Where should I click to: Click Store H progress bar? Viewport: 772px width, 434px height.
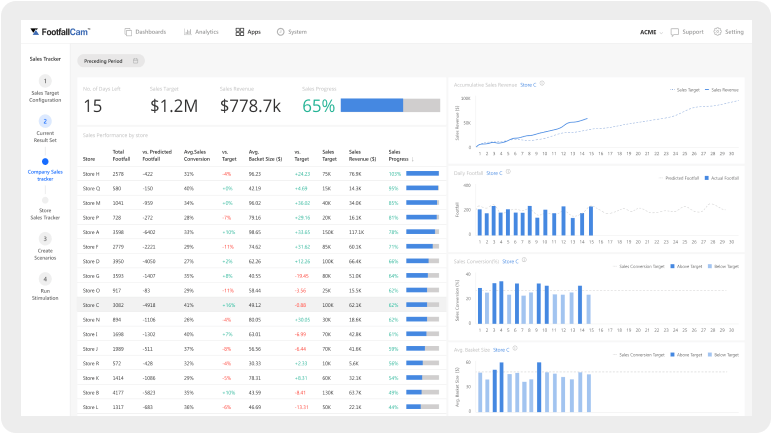click(x=422, y=174)
